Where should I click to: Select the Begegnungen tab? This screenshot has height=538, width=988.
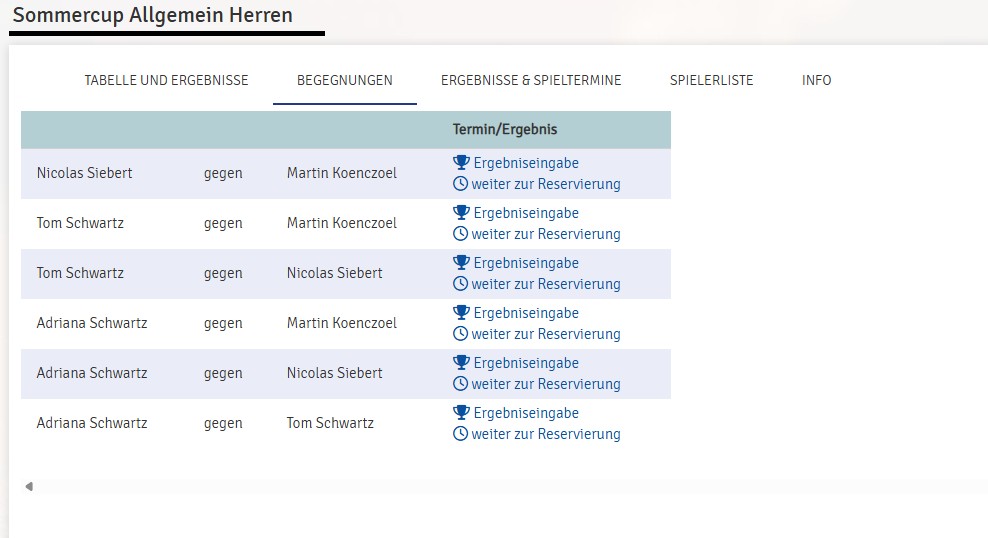click(345, 81)
